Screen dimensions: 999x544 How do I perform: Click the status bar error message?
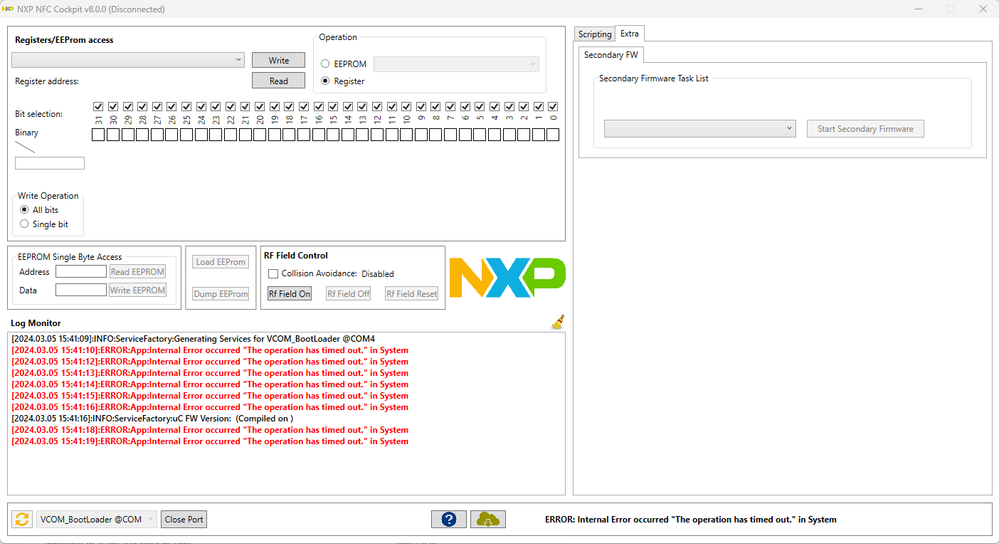point(691,520)
